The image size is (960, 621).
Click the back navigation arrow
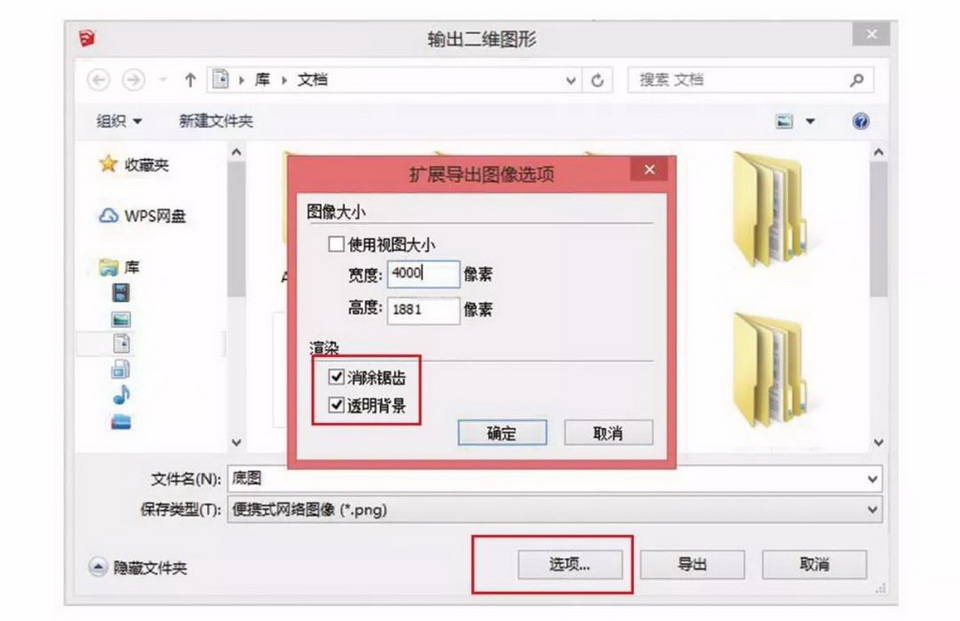pyautogui.click(x=99, y=80)
